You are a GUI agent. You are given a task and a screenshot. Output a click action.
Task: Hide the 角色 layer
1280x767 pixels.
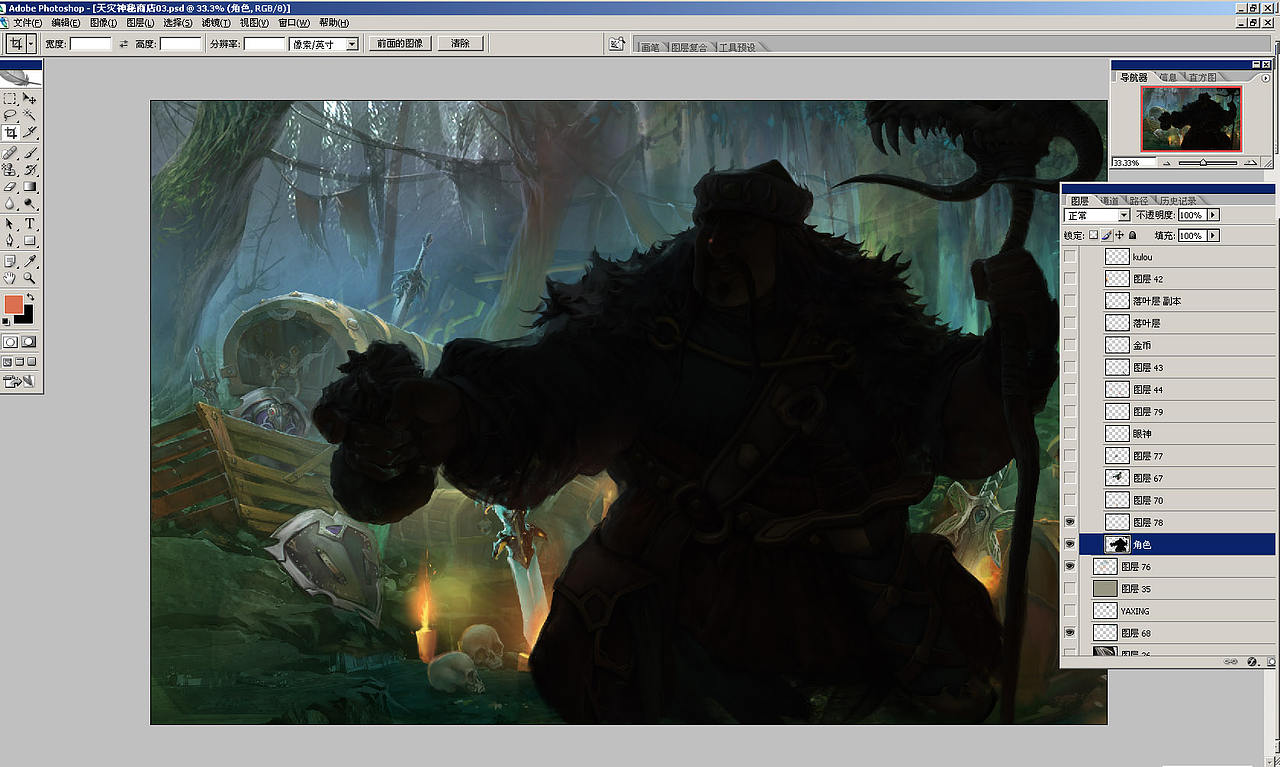tap(1070, 544)
